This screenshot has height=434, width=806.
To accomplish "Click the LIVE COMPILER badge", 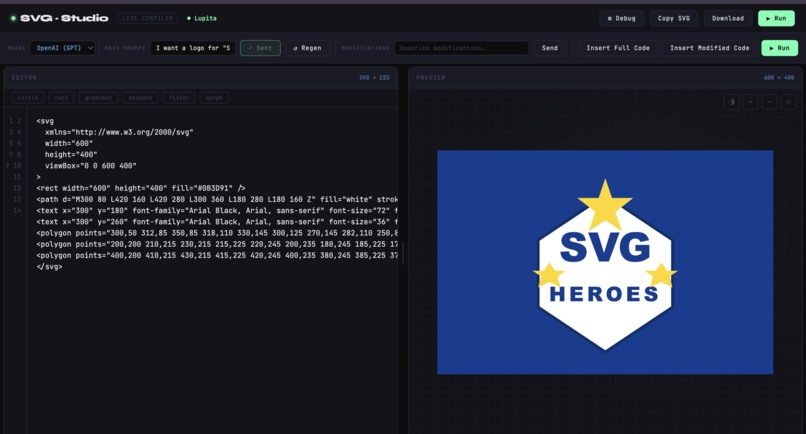I will (148, 18).
